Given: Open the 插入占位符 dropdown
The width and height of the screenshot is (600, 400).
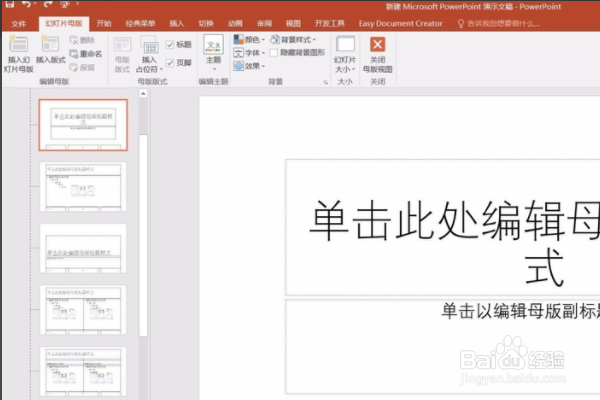Looking at the screenshot, I should pyautogui.click(x=149, y=54).
